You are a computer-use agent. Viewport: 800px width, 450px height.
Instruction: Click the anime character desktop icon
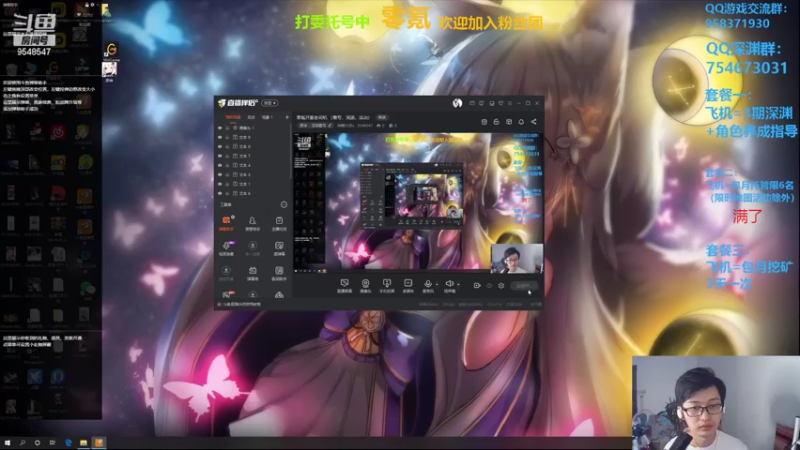(110, 71)
